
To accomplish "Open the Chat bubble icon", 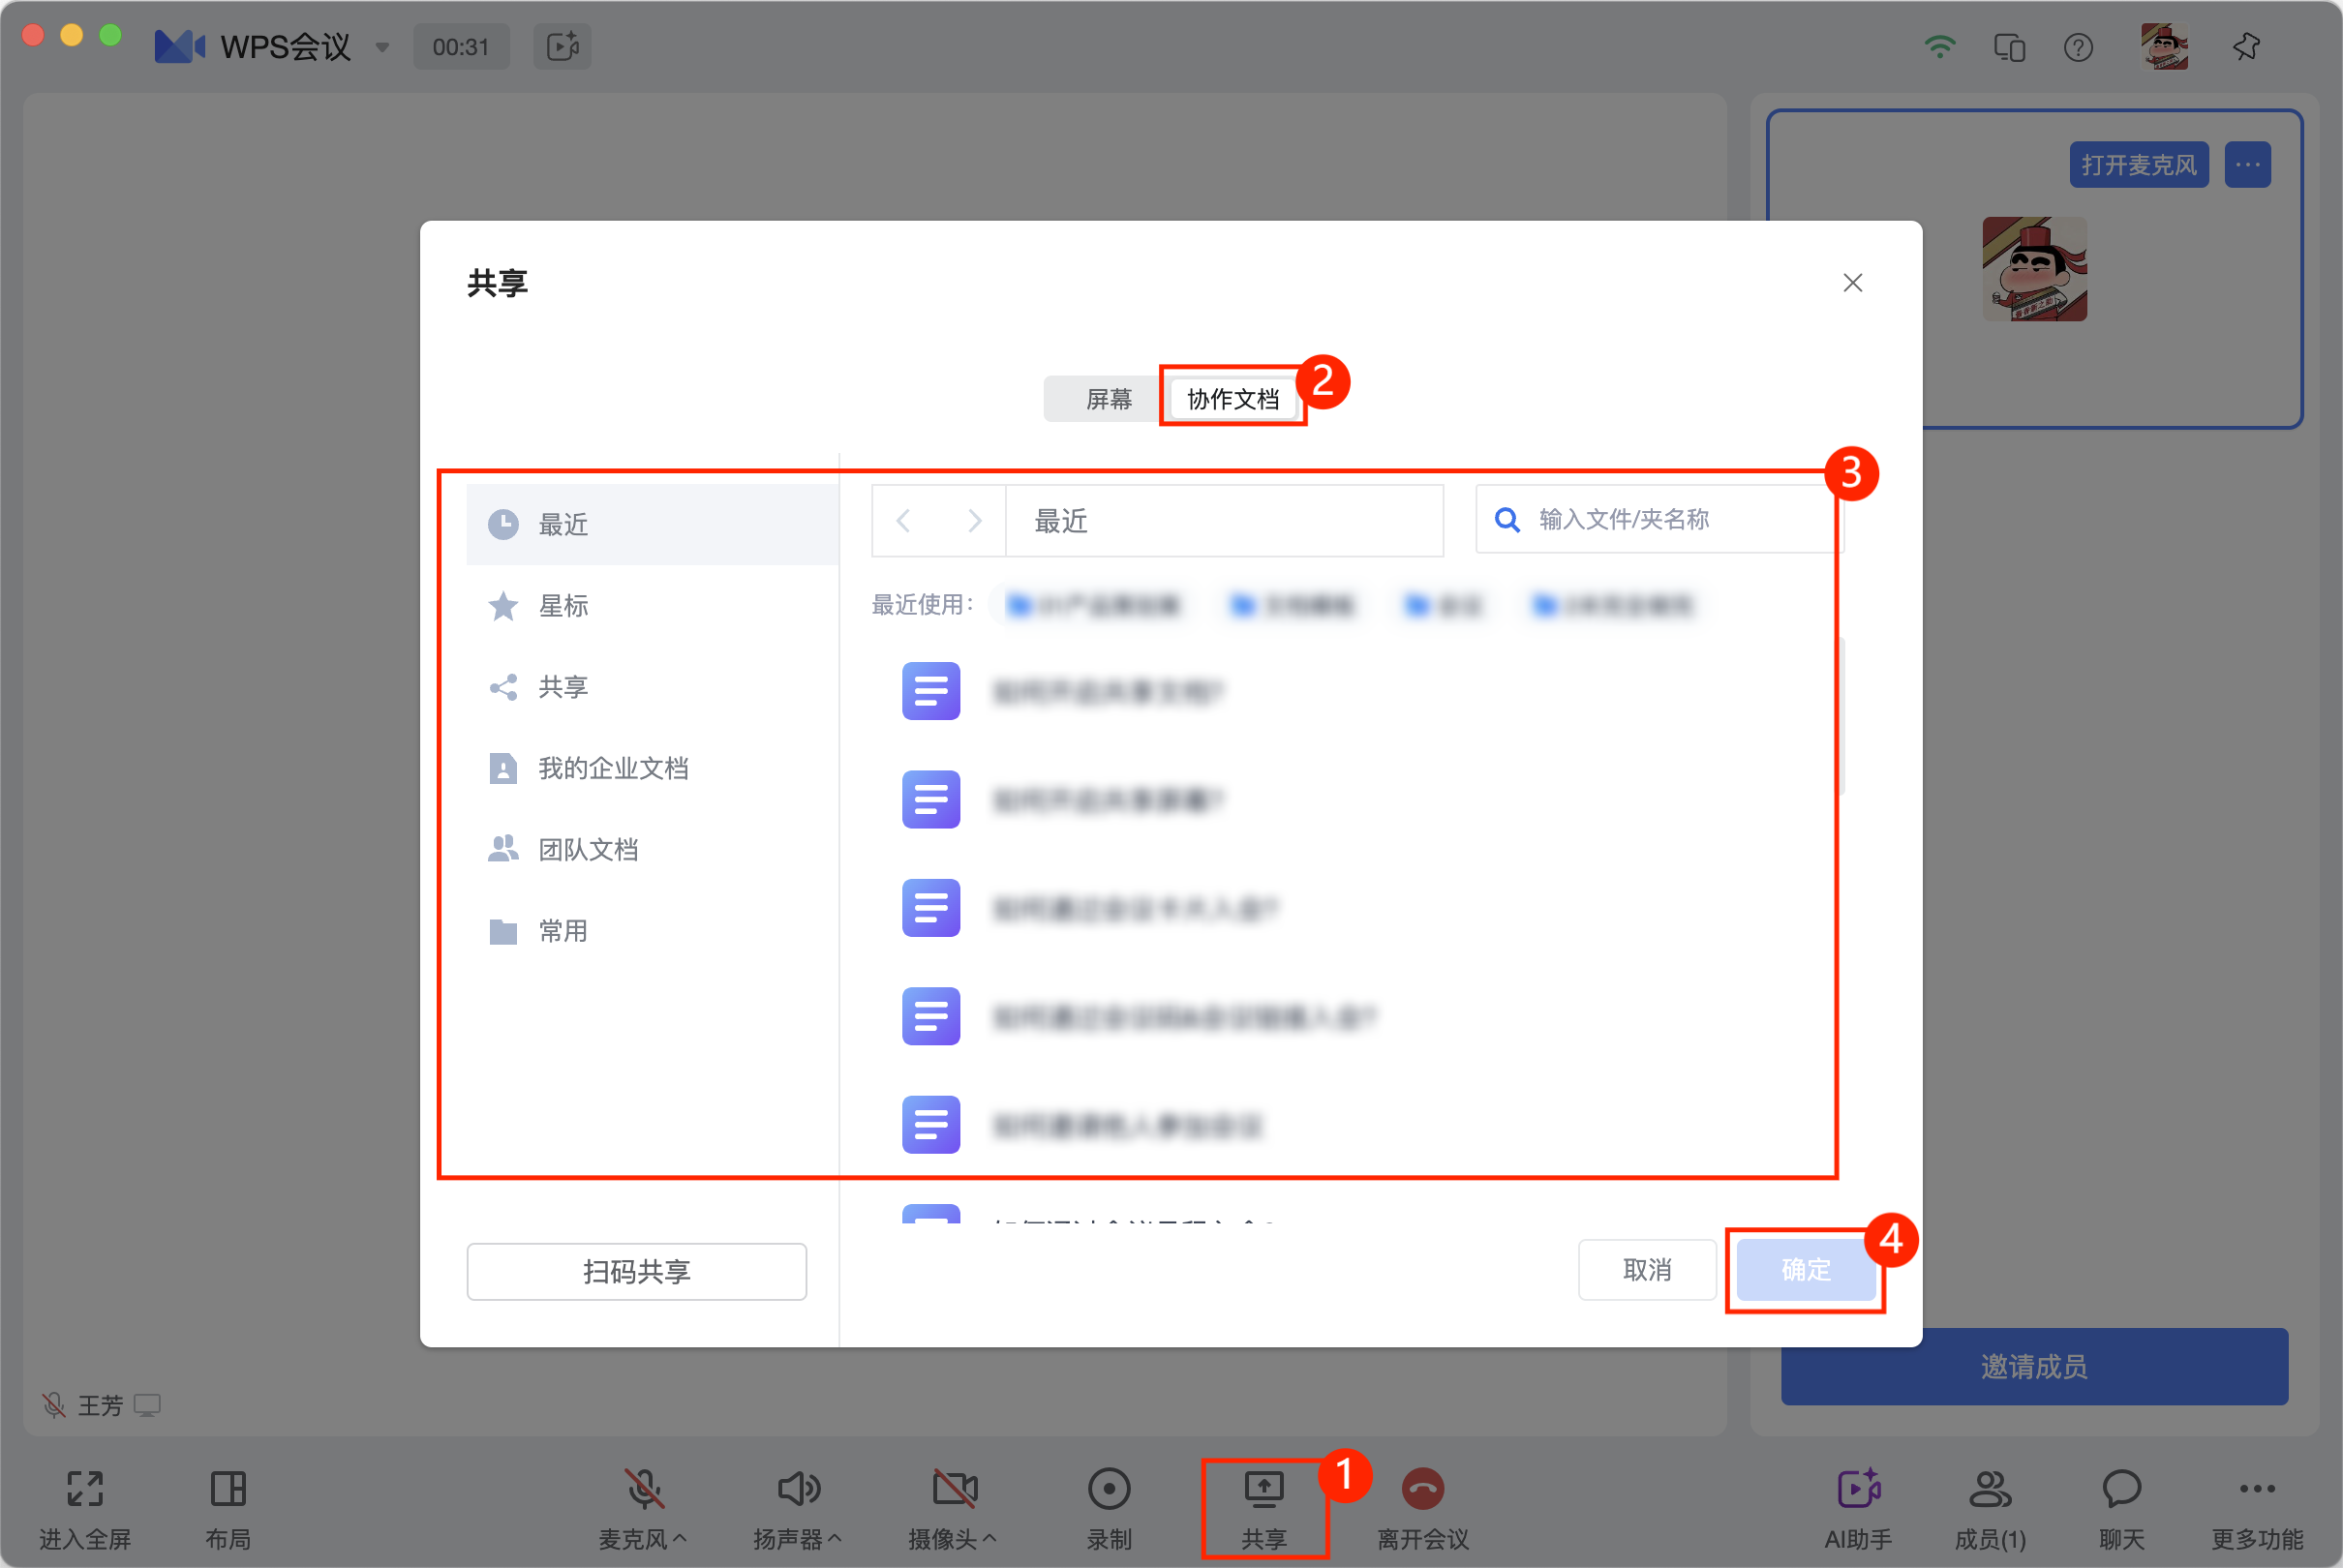I will coord(2121,1489).
